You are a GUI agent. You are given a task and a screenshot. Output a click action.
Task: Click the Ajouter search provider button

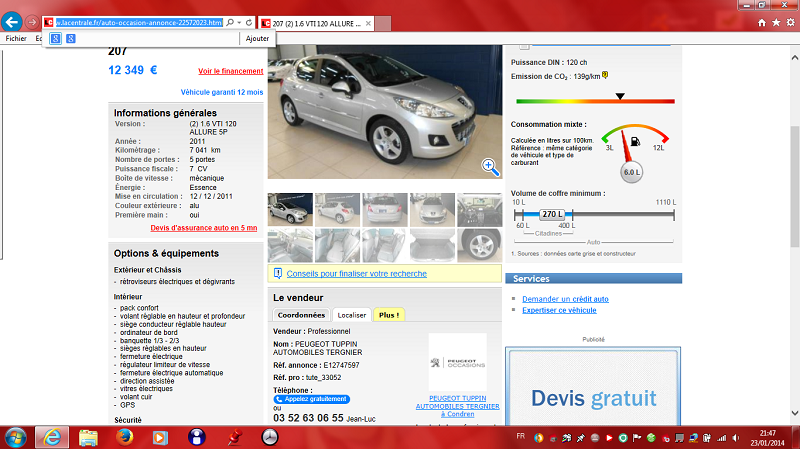(x=257, y=38)
